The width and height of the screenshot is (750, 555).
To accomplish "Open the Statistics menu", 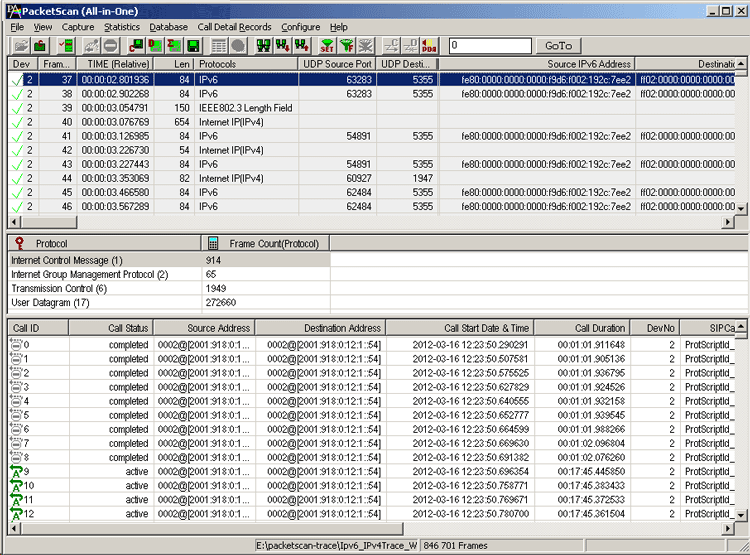I will (x=122, y=27).
